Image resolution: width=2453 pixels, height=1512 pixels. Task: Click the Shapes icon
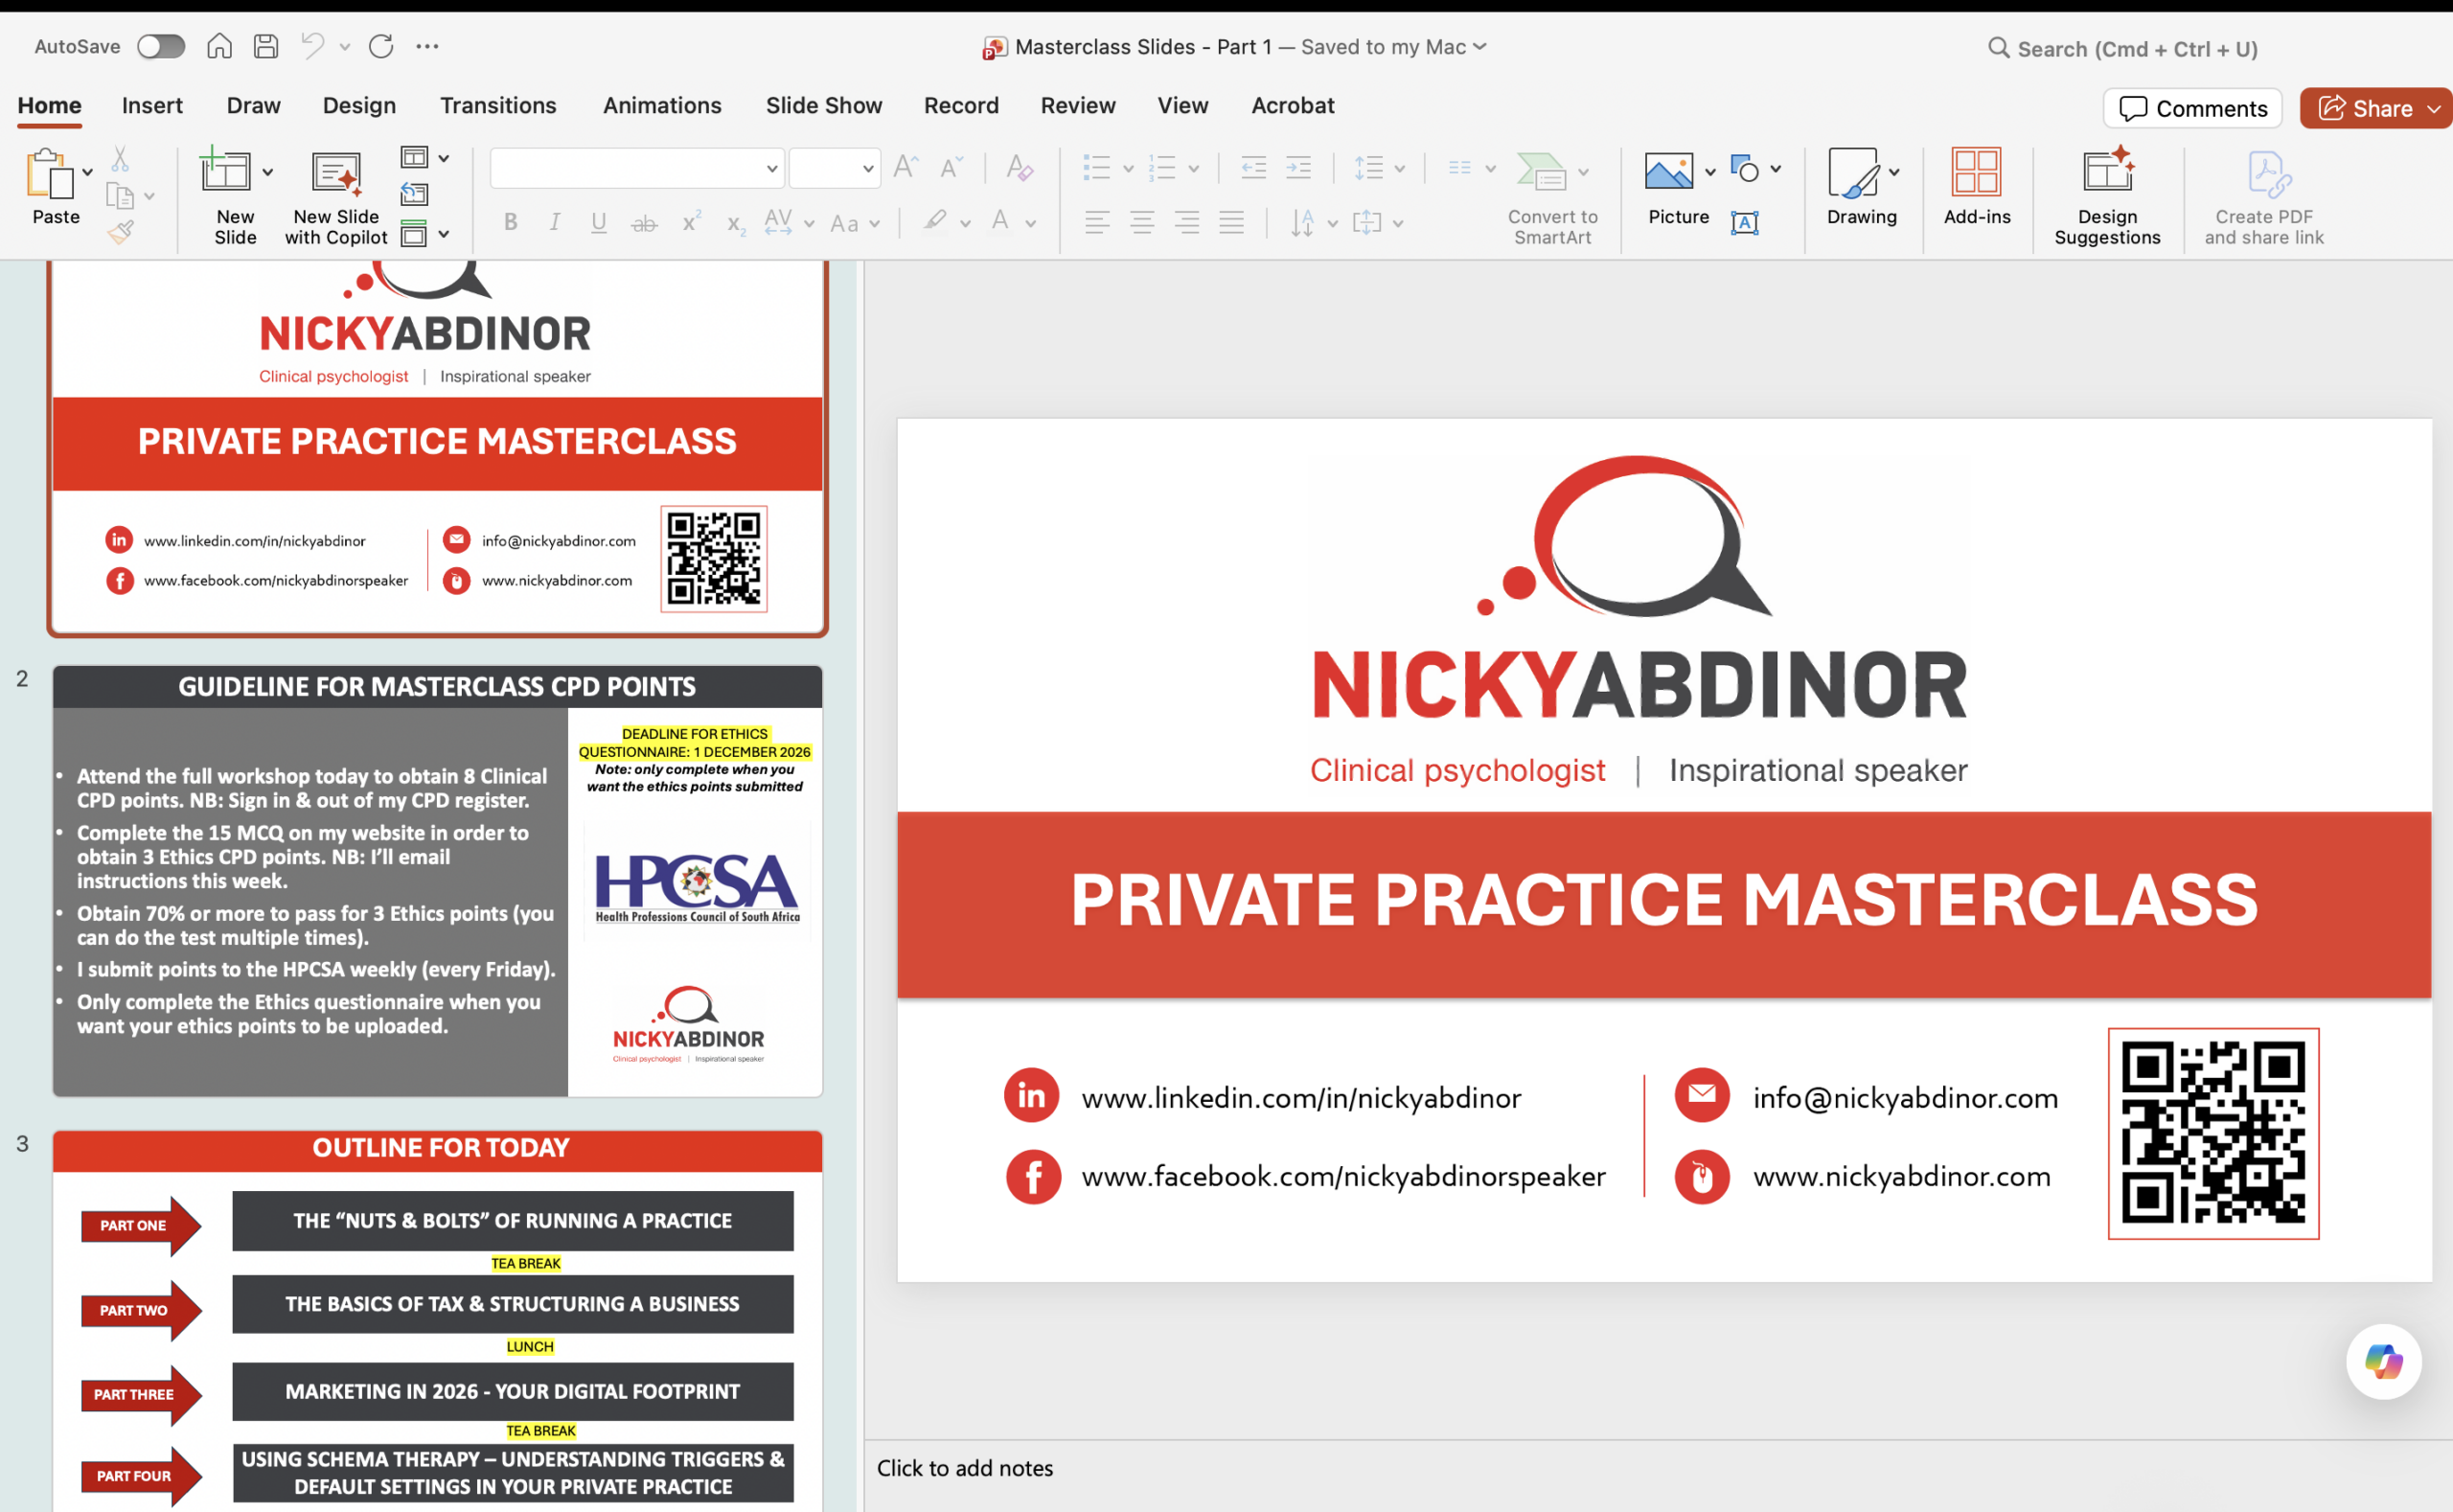[x=1744, y=169]
